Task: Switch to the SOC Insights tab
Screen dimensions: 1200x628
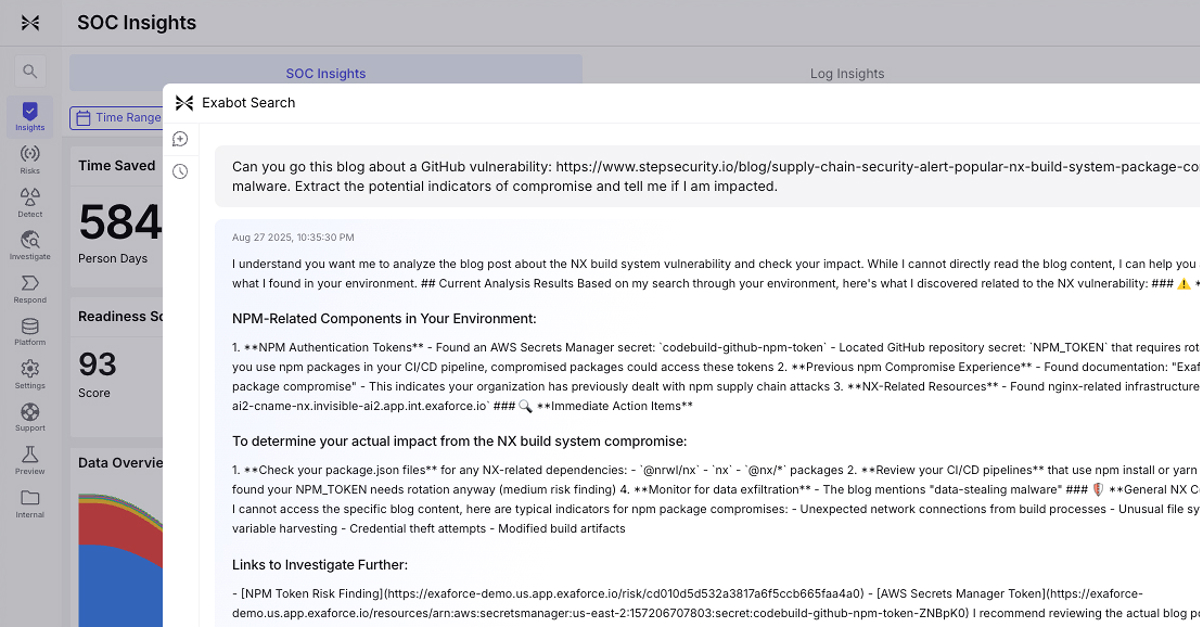Action: click(x=326, y=73)
